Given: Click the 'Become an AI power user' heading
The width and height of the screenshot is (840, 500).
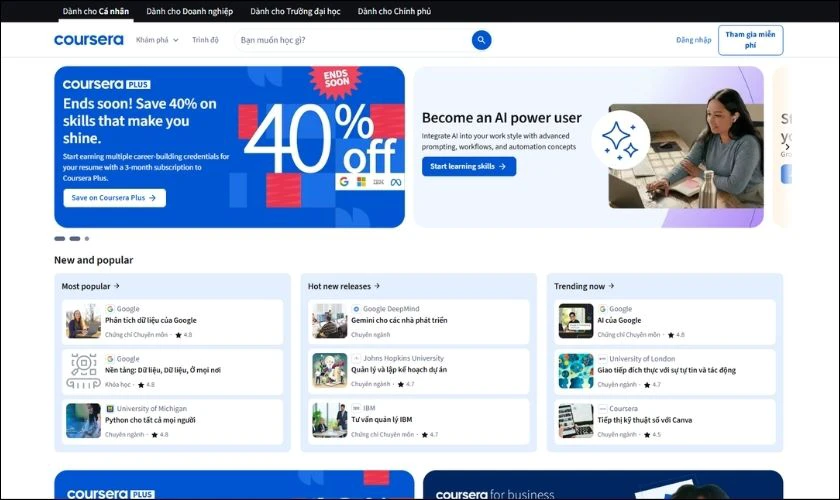Looking at the screenshot, I should [x=501, y=118].
